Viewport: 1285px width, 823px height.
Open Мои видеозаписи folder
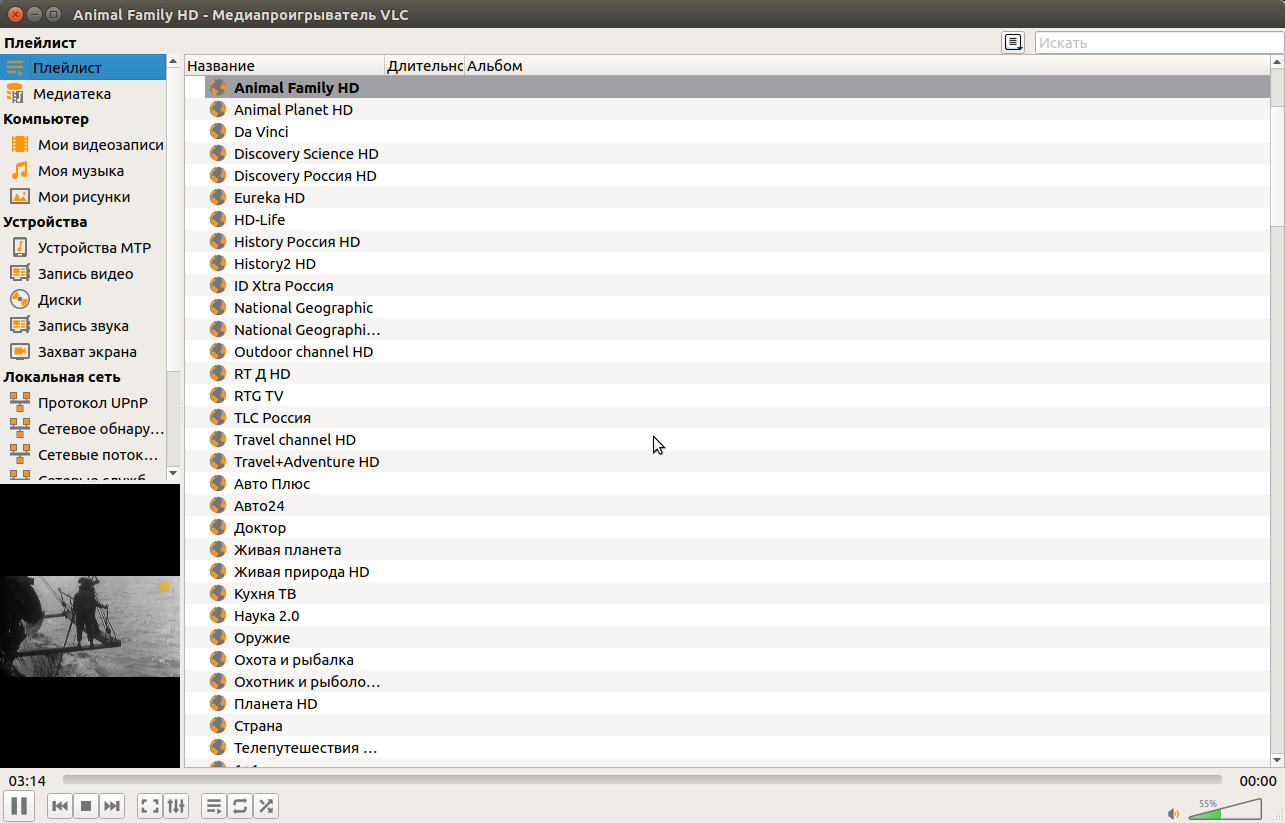[x=83, y=145]
